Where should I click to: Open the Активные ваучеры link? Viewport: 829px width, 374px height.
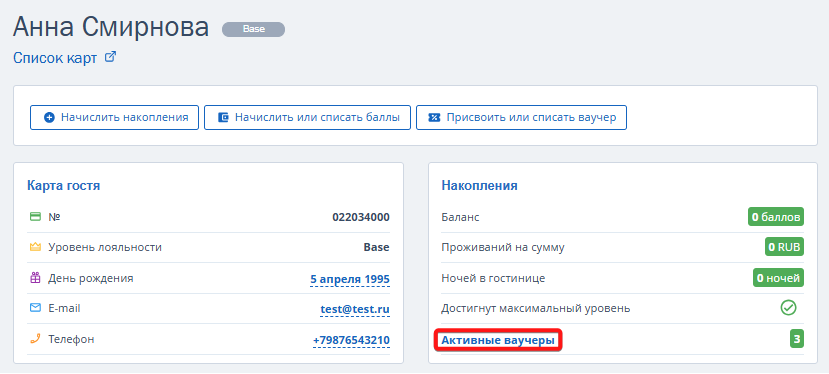498,340
